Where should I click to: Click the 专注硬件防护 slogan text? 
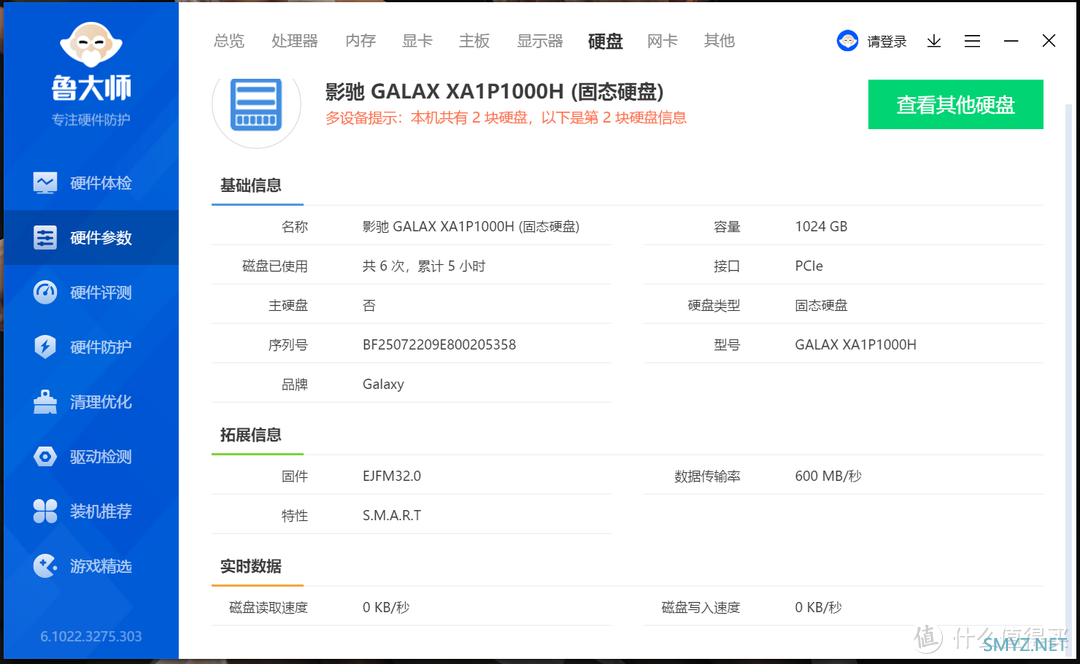(91, 120)
